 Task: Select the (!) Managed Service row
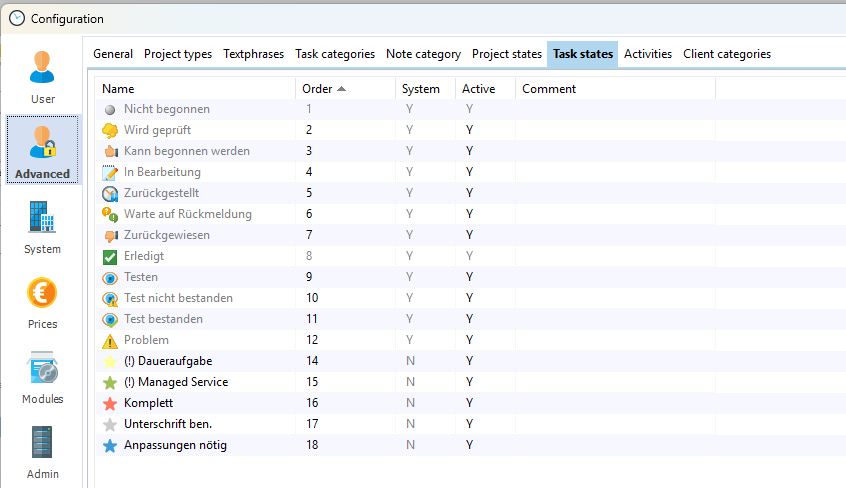click(x=176, y=382)
